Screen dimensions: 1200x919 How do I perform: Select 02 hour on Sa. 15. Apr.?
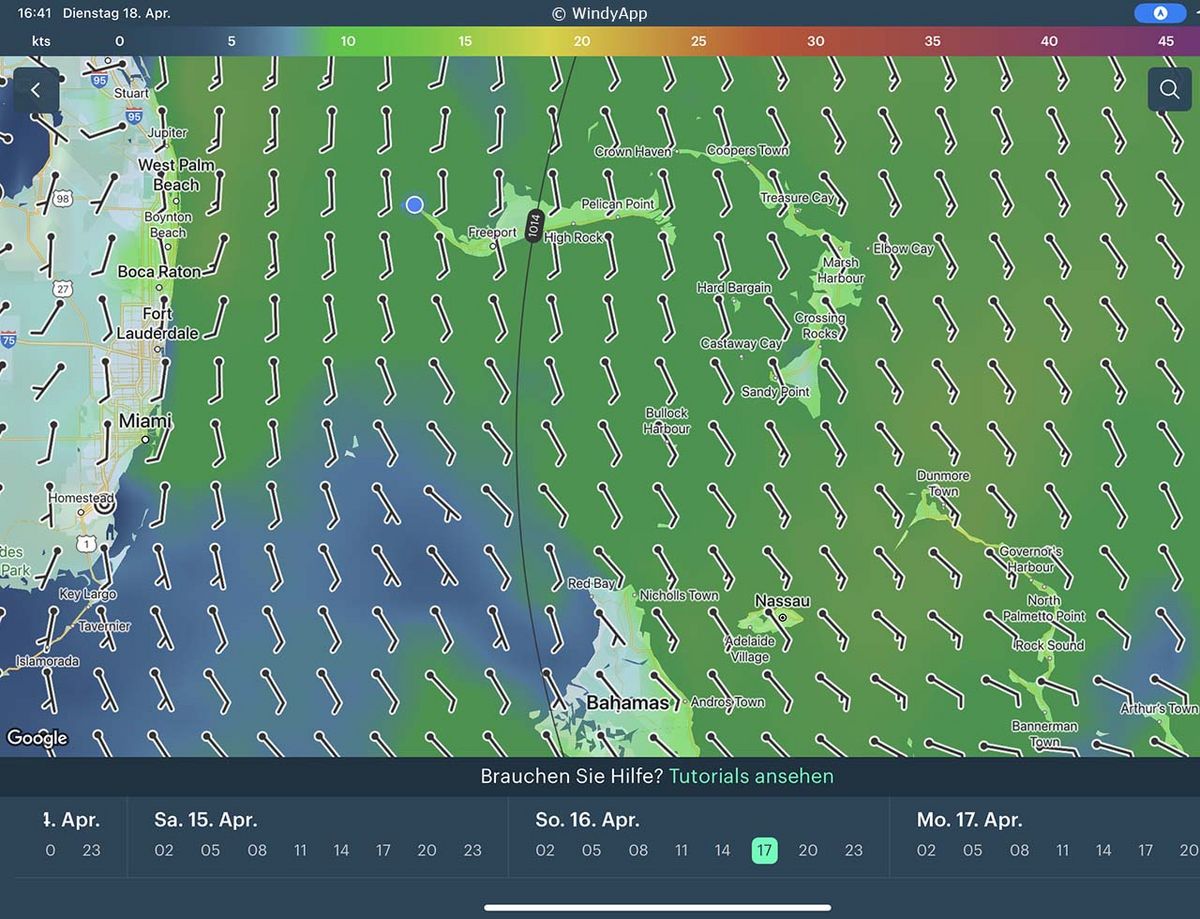[x=164, y=850]
